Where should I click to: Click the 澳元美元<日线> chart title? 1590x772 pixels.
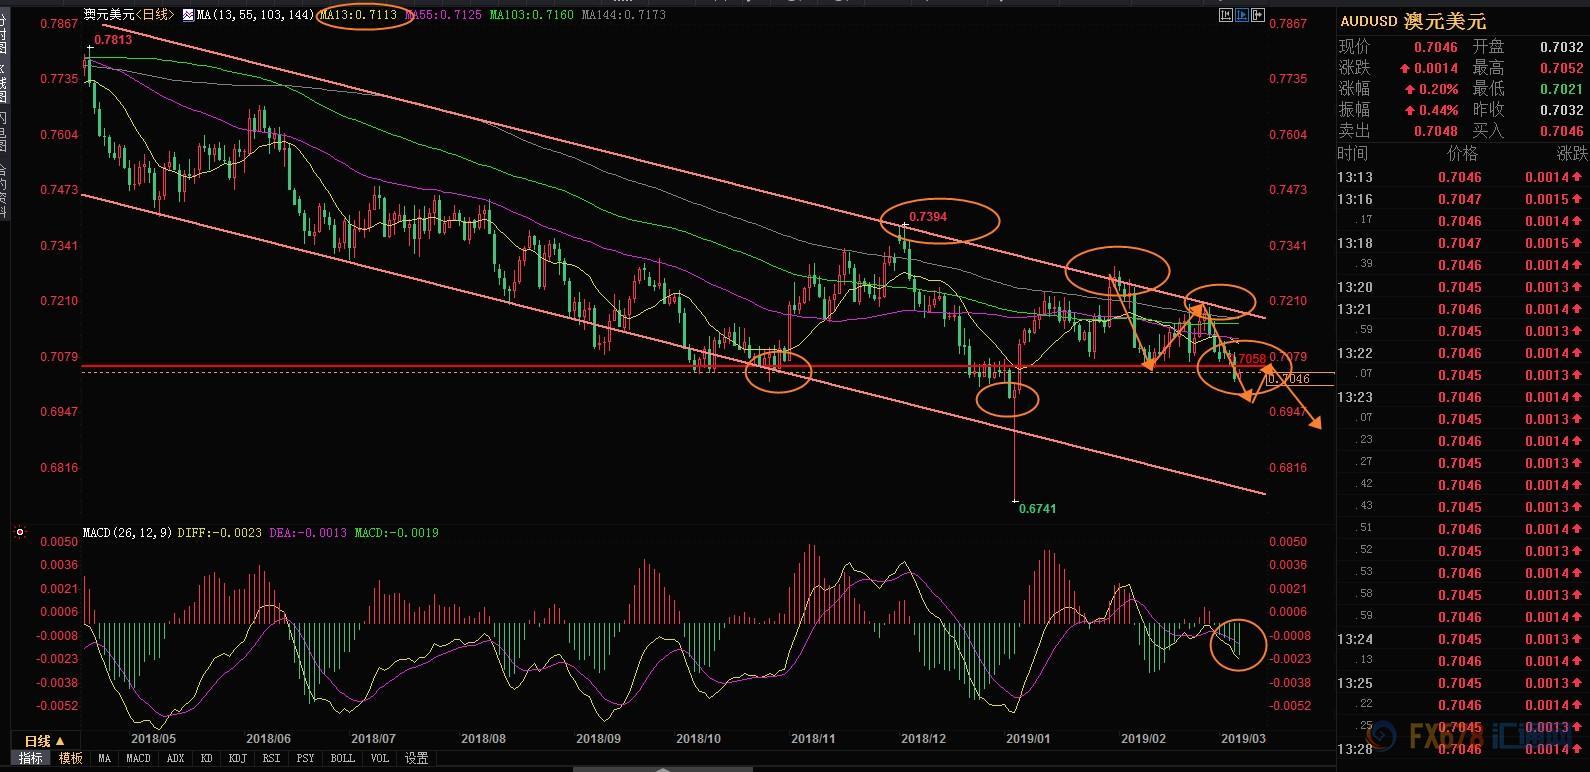point(128,15)
